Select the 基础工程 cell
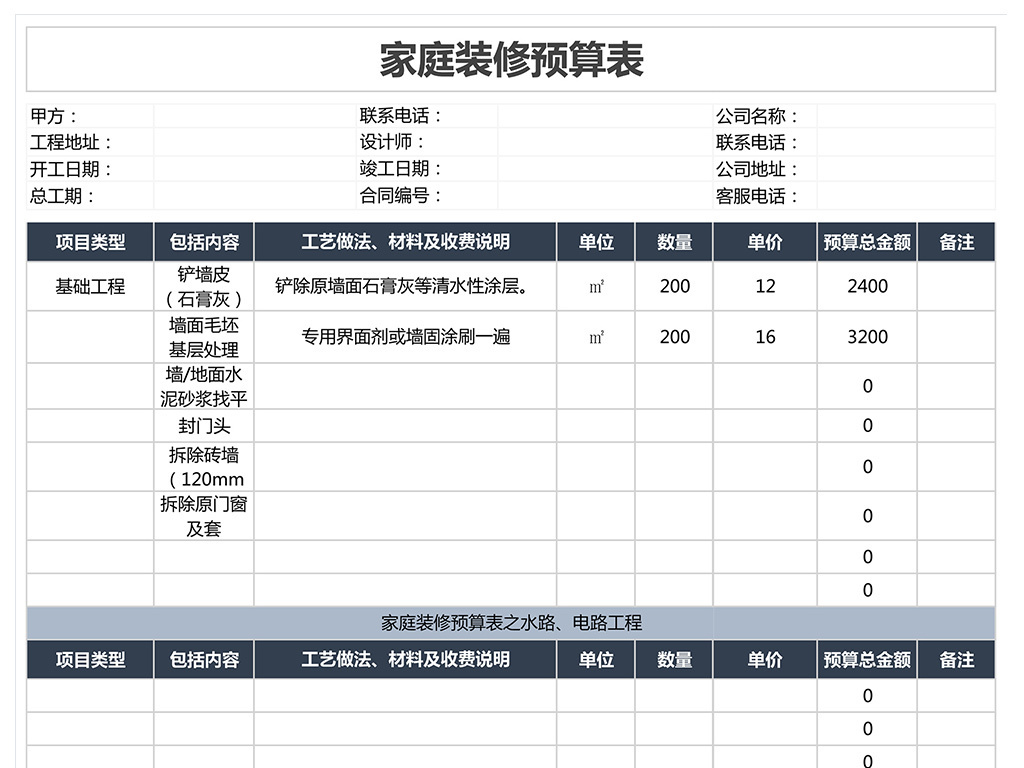This screenshot has height=768, width=1024. [x=90, y=286]
